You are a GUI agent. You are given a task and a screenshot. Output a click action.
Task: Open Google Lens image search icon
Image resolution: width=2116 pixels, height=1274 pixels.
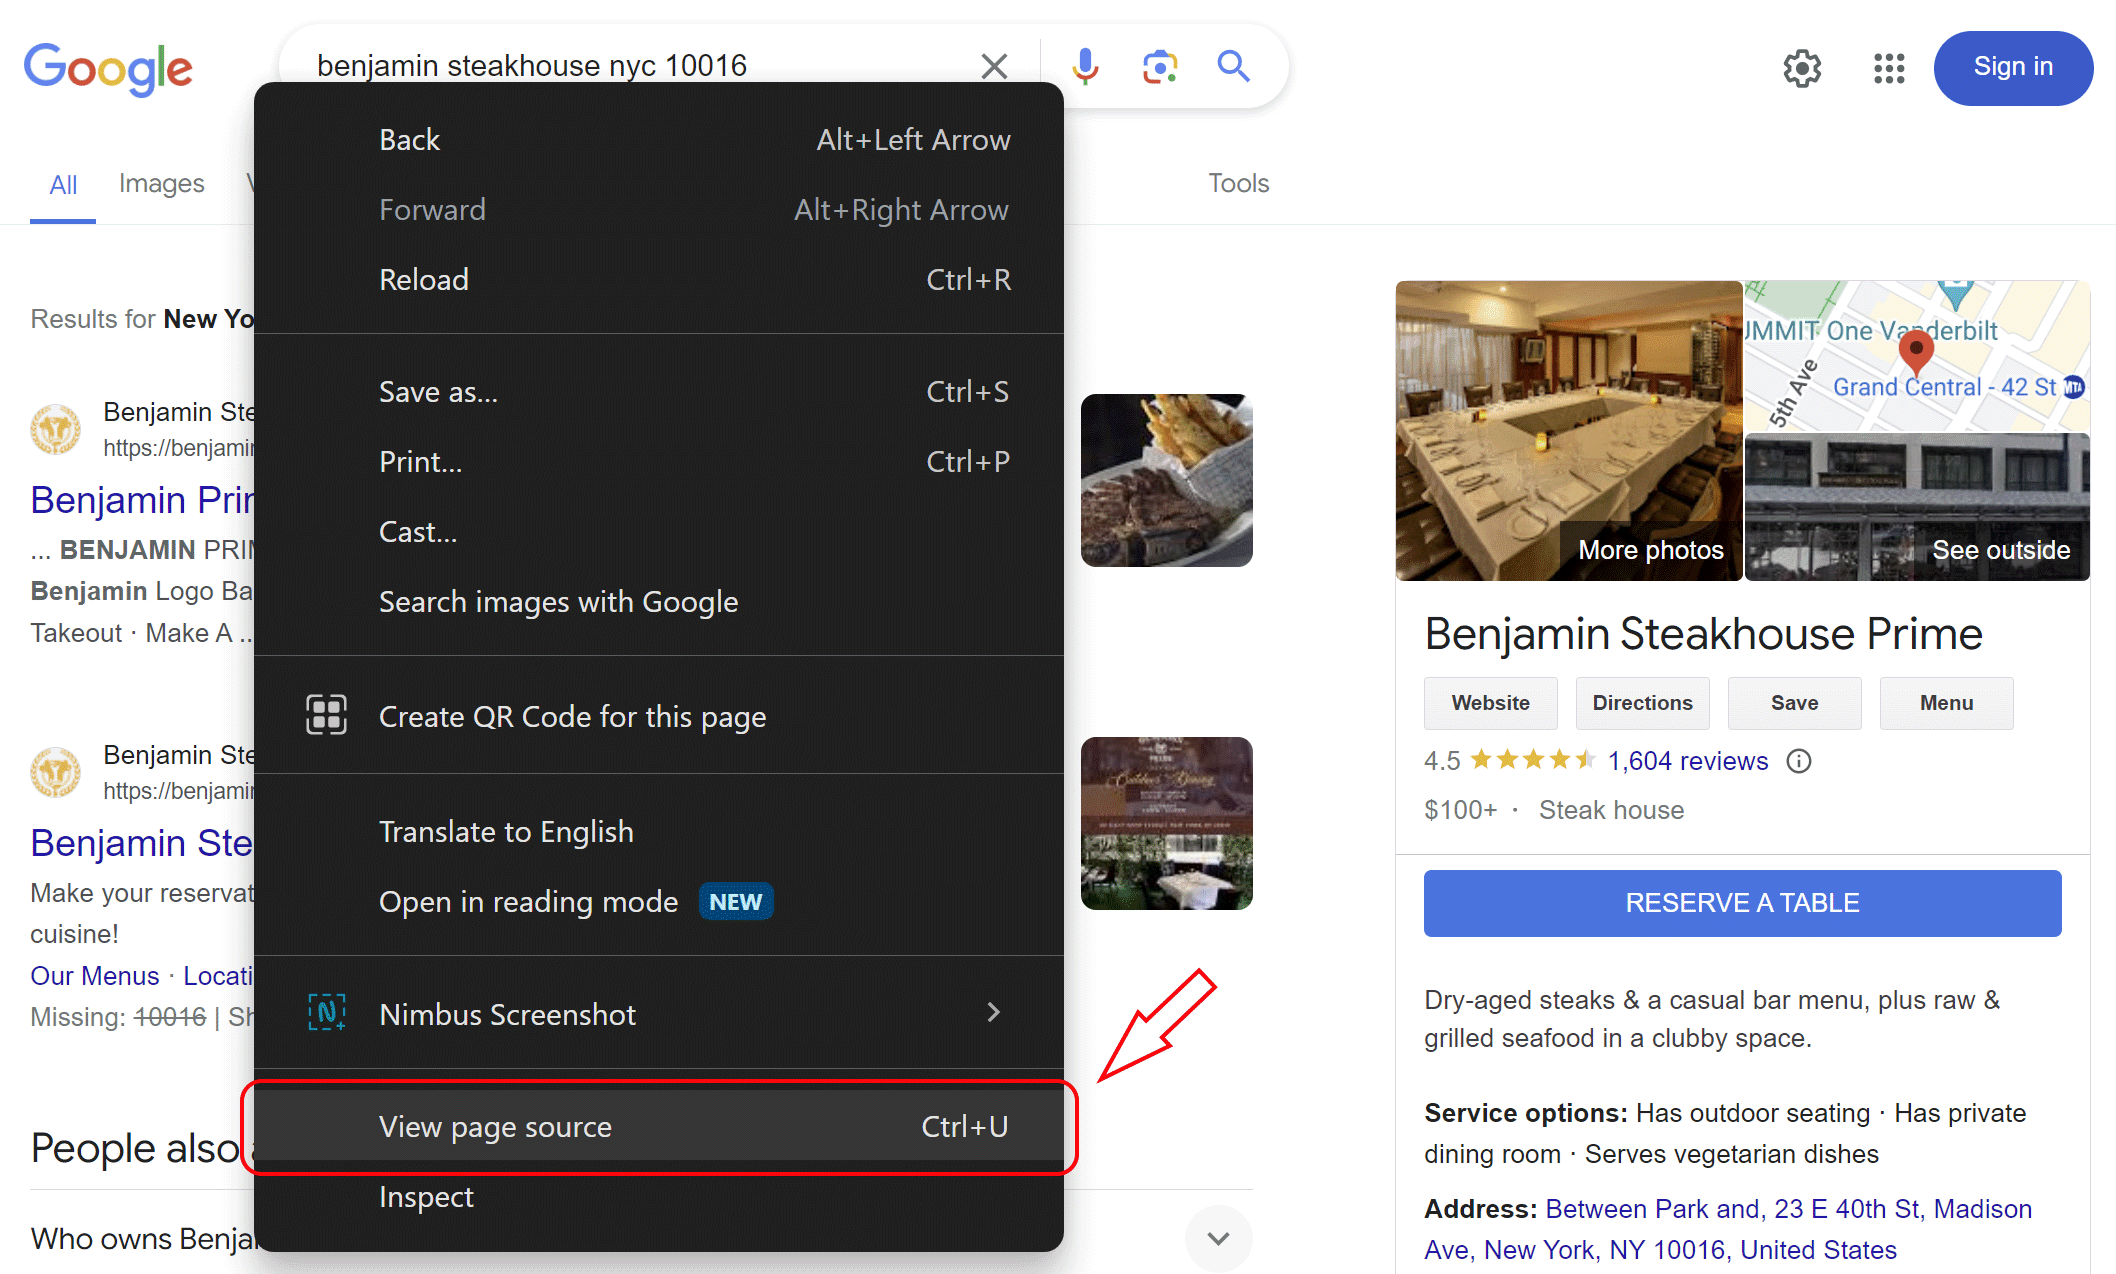pos(1159,67)
